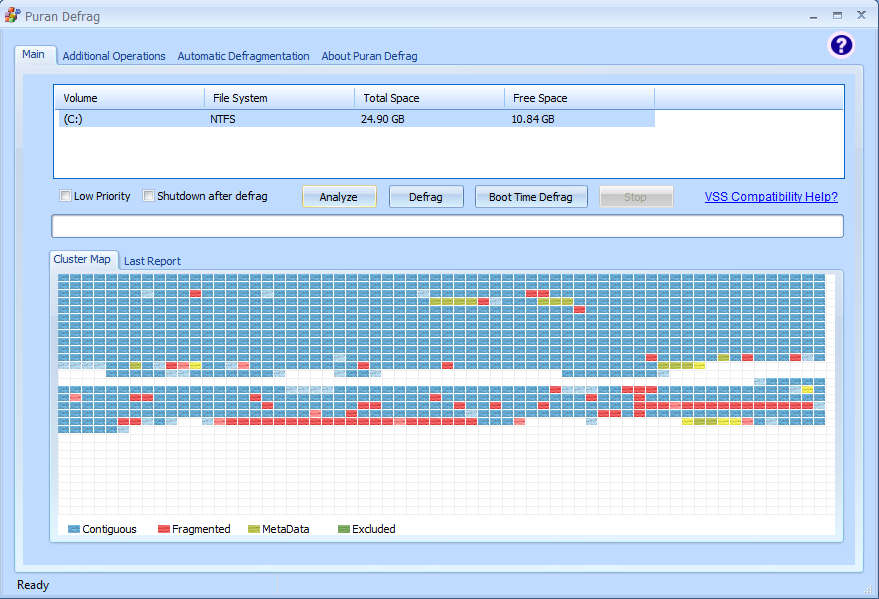Click the Boot Time Defrag button
Screen dimensions: 879x599
click(530, 197)
